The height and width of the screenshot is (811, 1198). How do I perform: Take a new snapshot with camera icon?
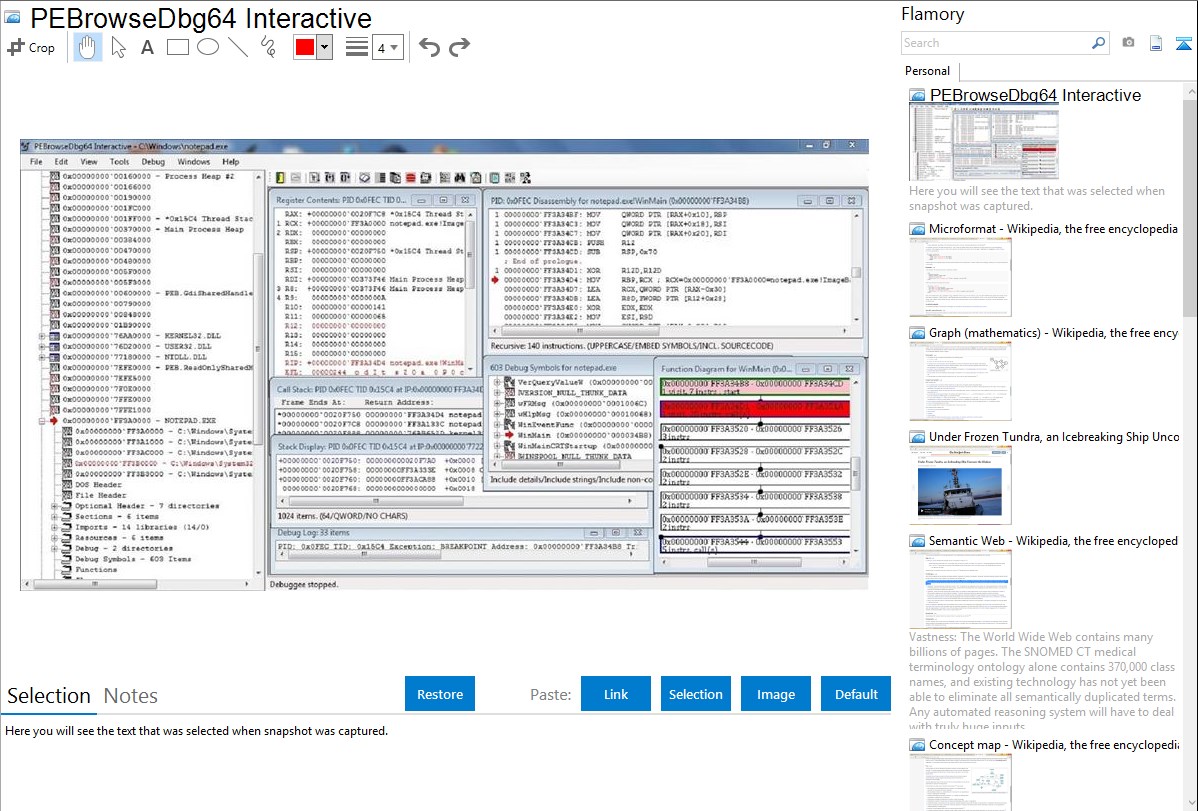[x=1128, y=43]
